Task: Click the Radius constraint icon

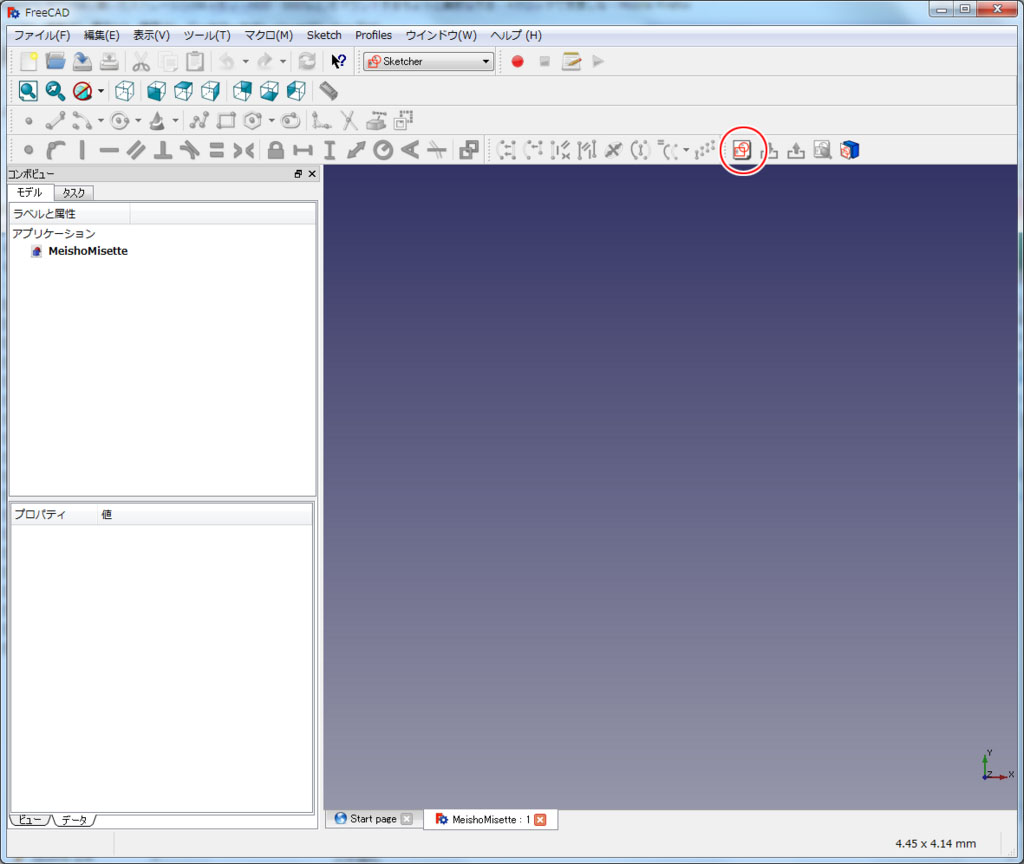Action: click(383, 150)
